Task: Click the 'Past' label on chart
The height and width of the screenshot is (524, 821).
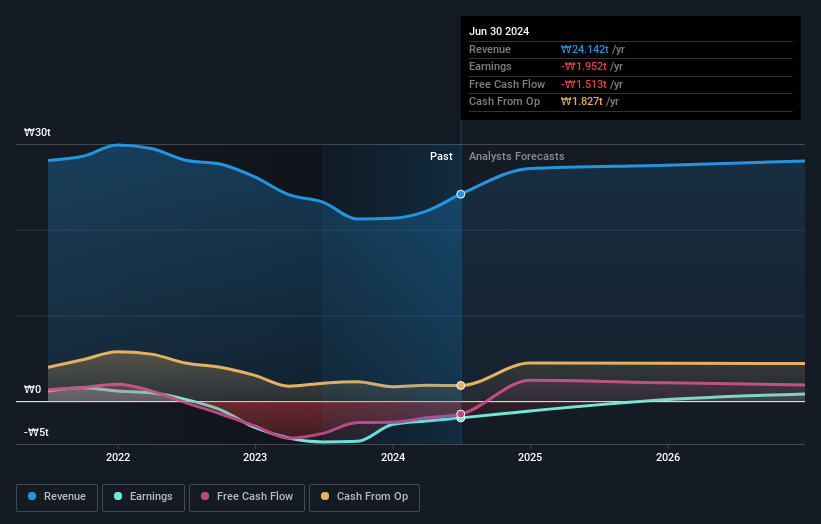Action: [x=441, y=156]
